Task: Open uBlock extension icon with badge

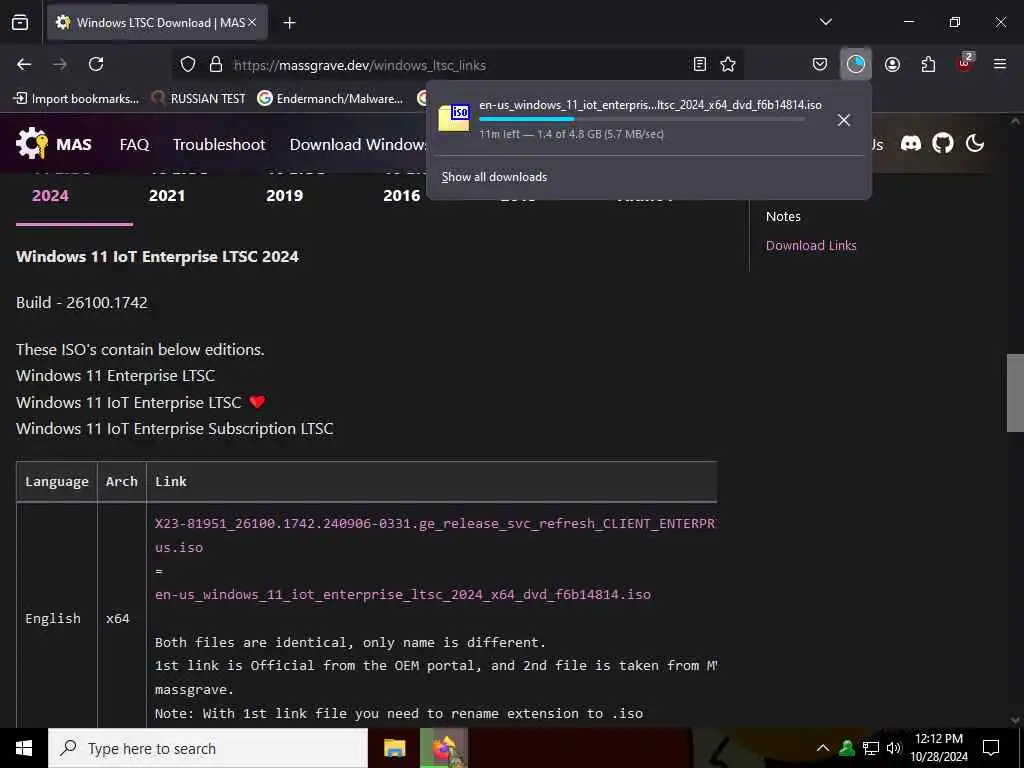Action: (965, 63)
